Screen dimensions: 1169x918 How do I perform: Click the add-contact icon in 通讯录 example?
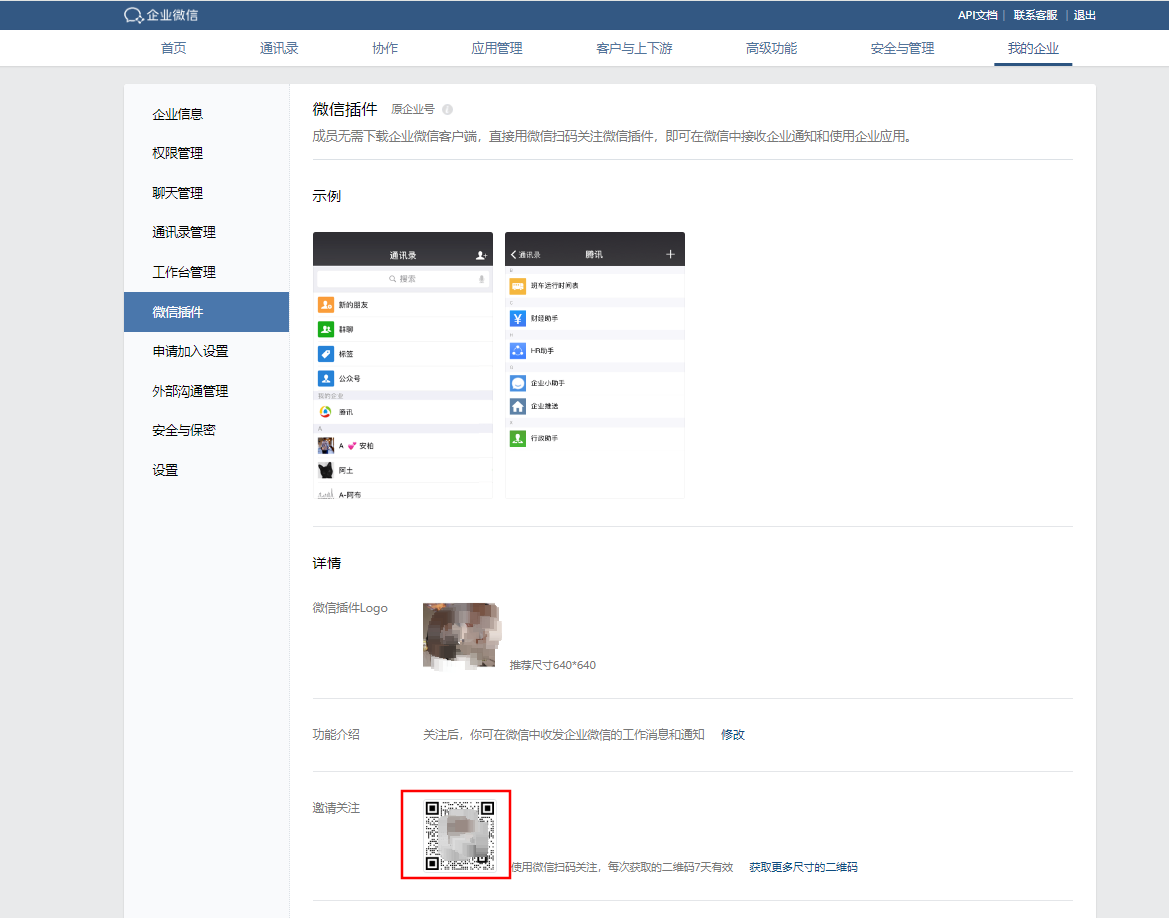click(481, 256)
